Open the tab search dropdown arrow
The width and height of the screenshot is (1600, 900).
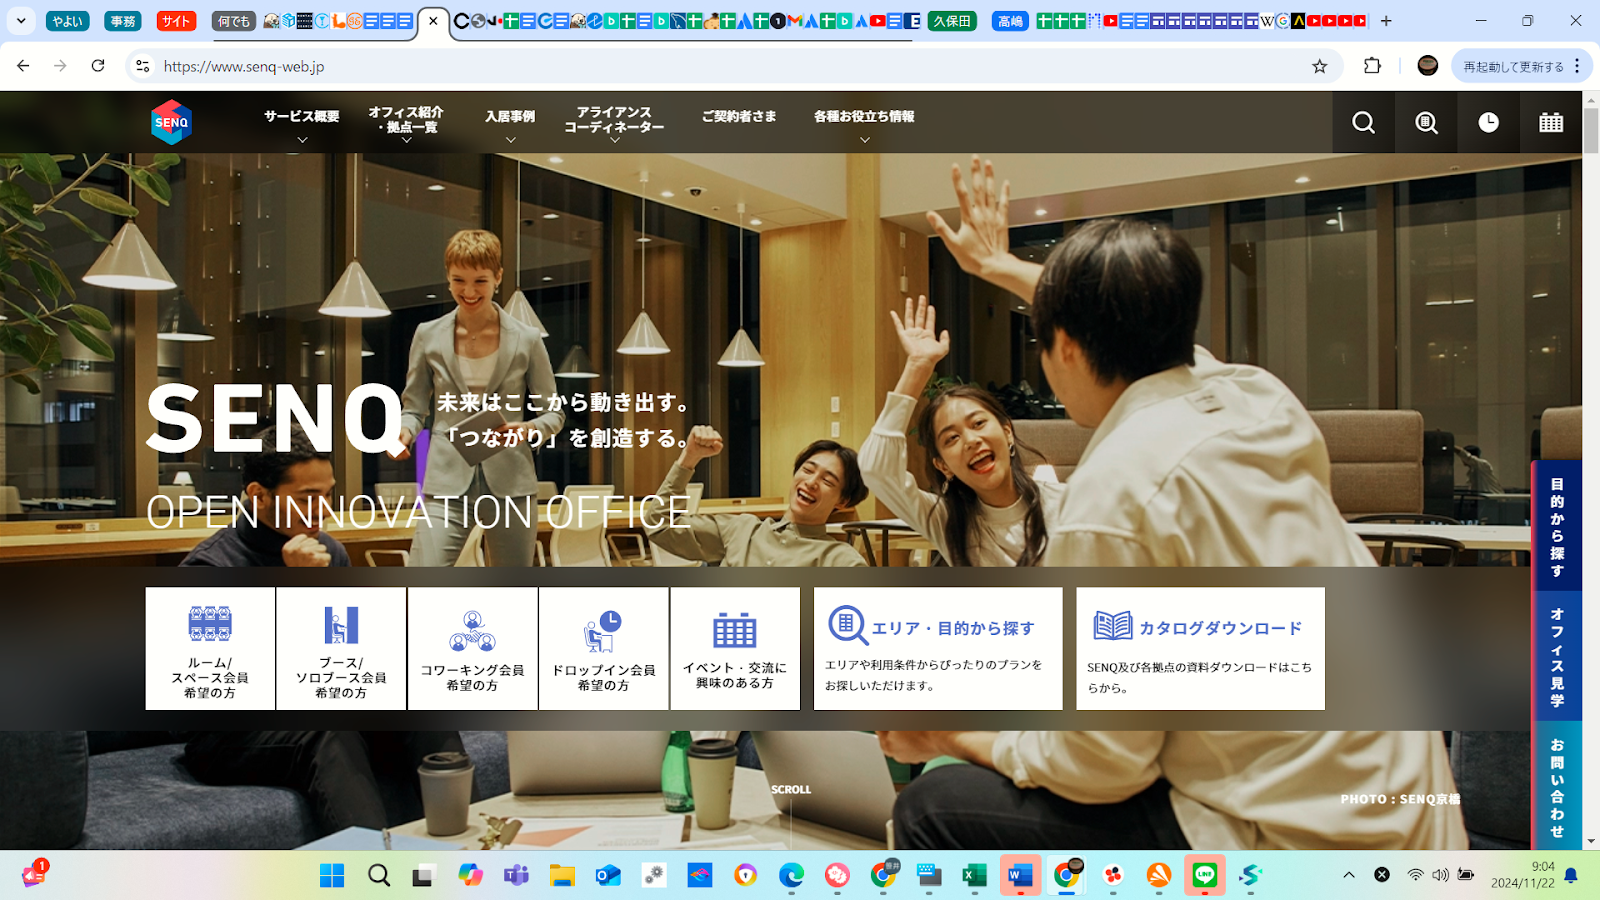click(21, 21)
